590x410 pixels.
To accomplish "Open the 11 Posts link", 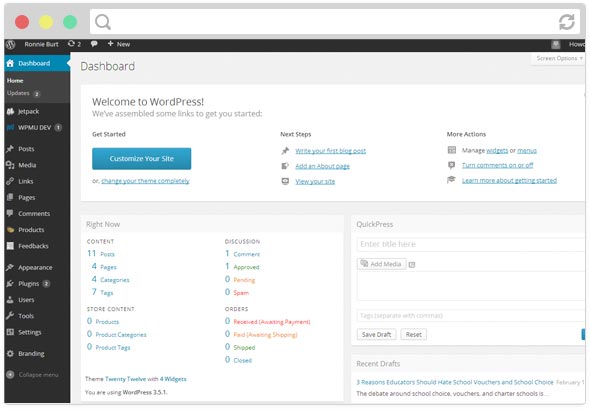I will click(x=101, y=254).
